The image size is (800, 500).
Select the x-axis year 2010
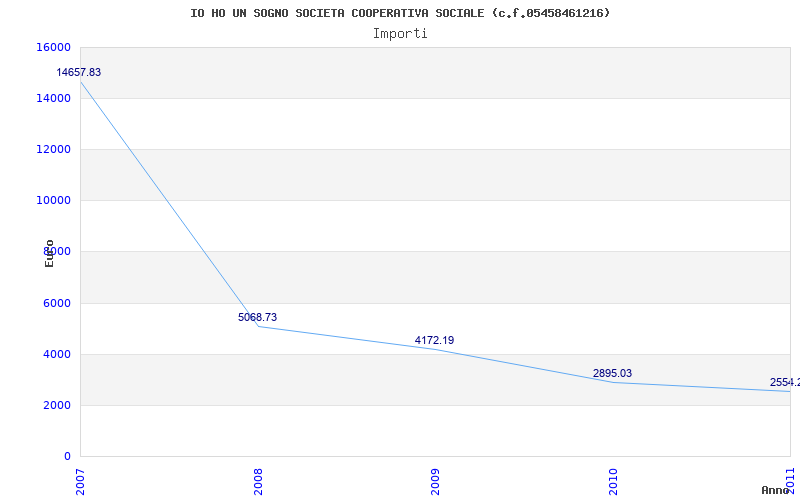613,482
